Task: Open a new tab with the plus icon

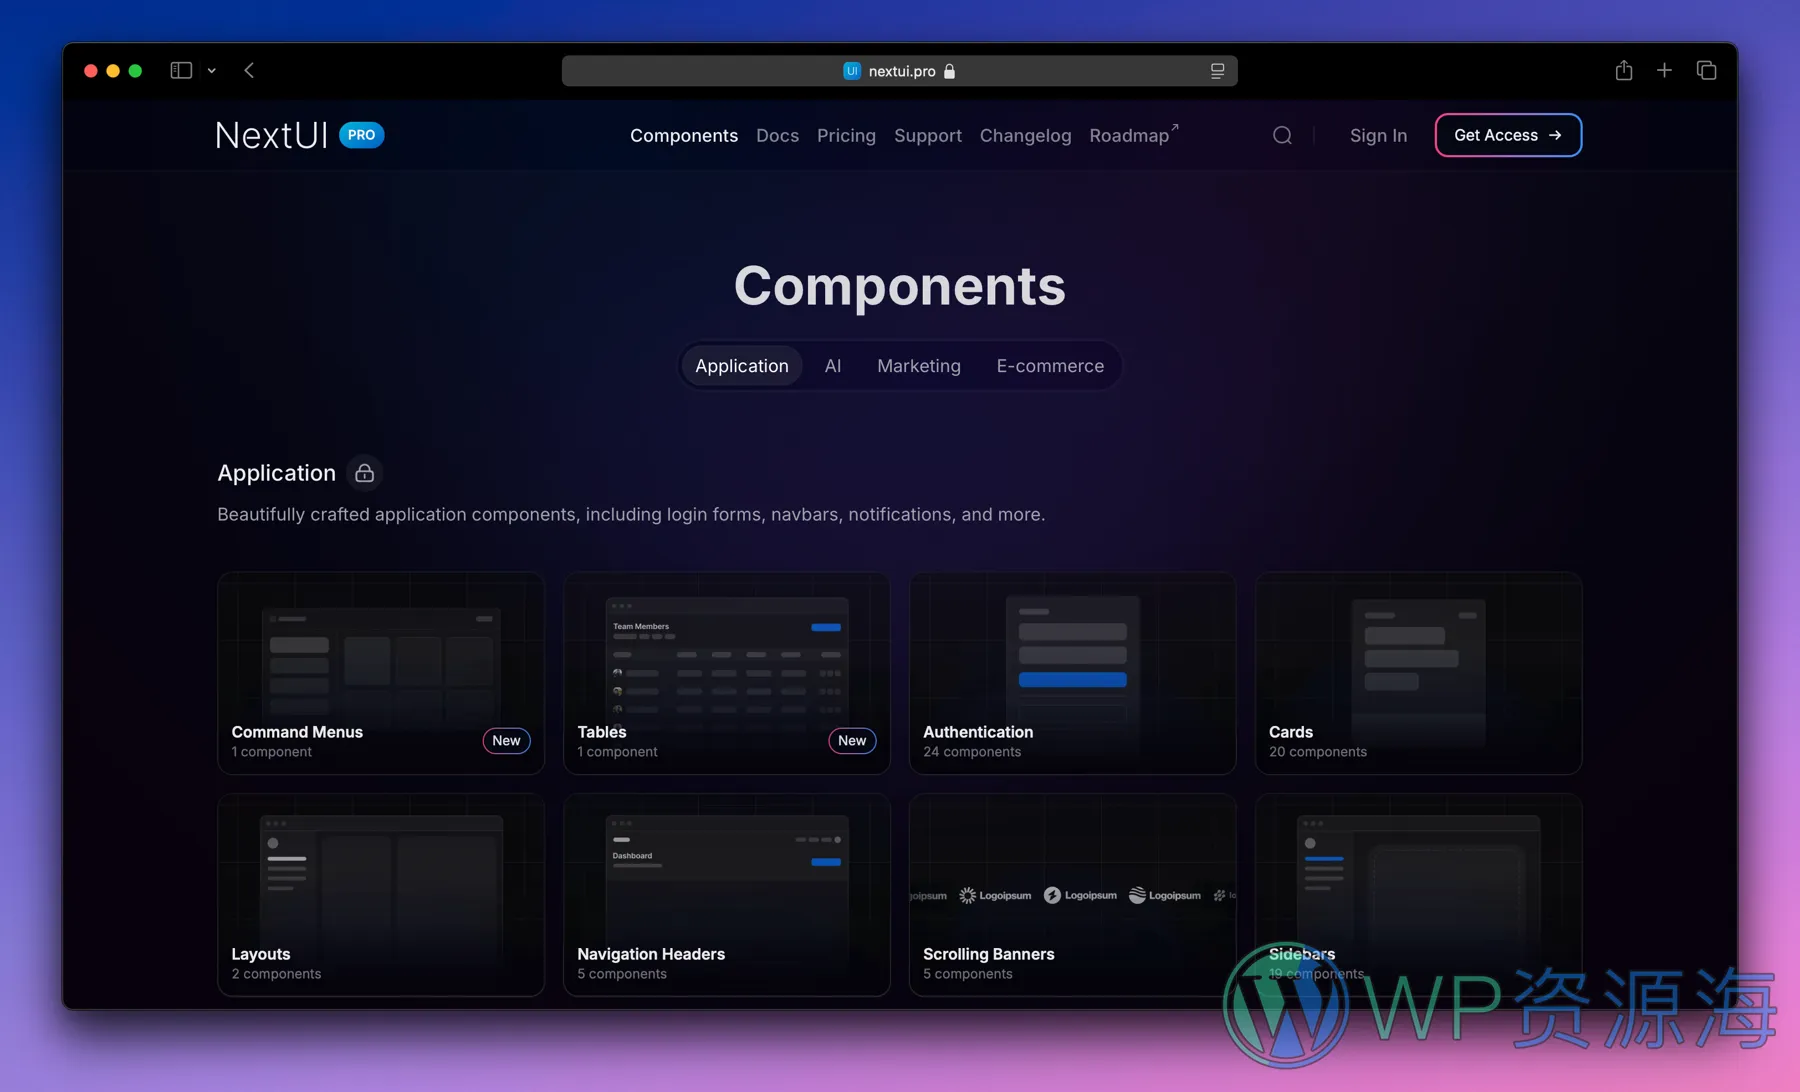Action: tap(1664, 70)
